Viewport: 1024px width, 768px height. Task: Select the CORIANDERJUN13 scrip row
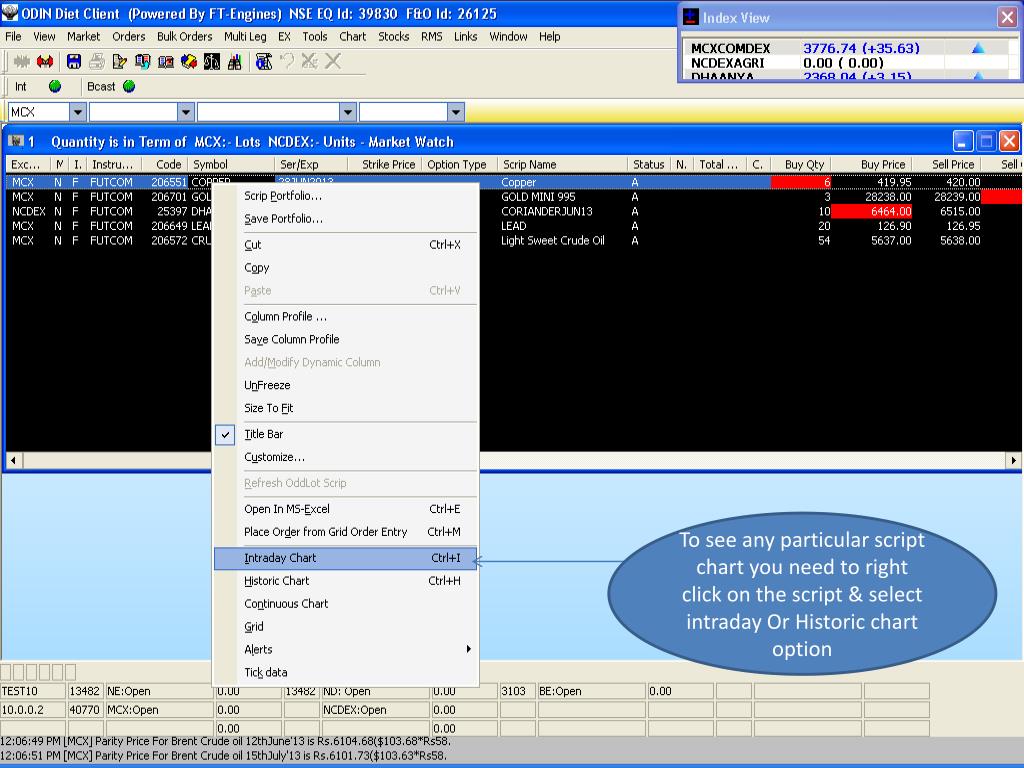pos(513,211)
